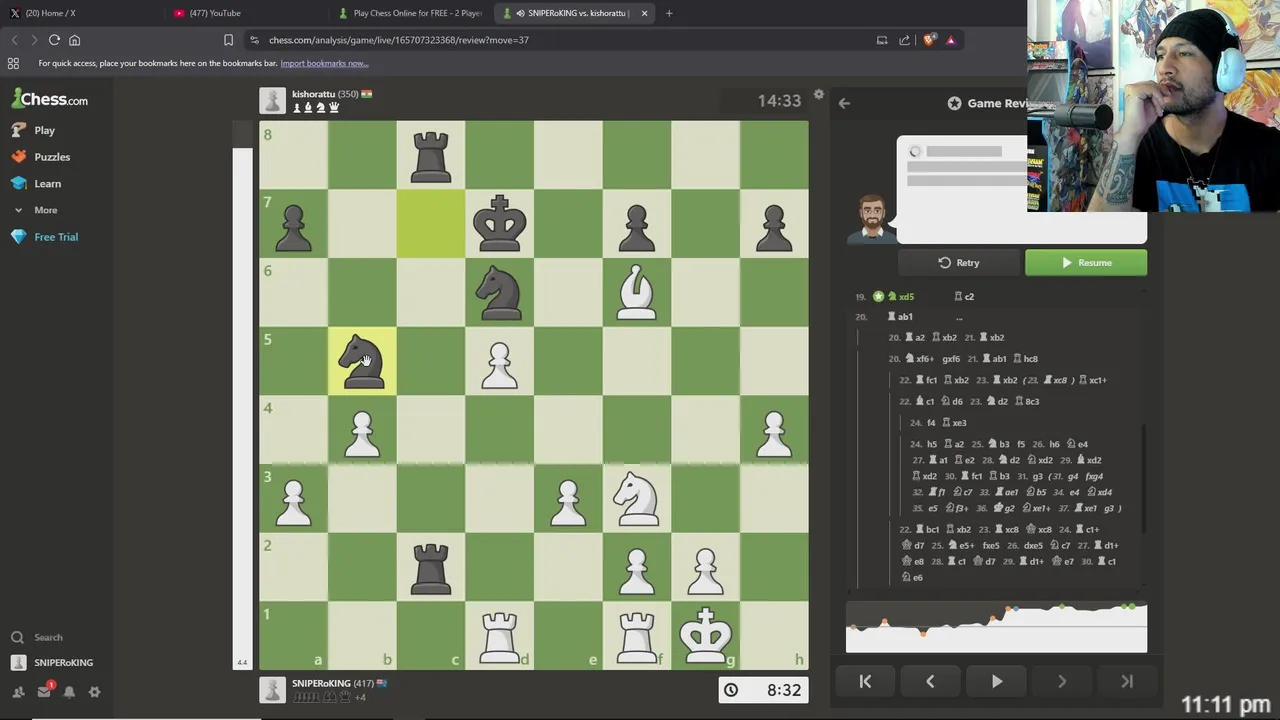Click the browser back arrow
The height and width of the screenshot is (720, 1280).
14,40
